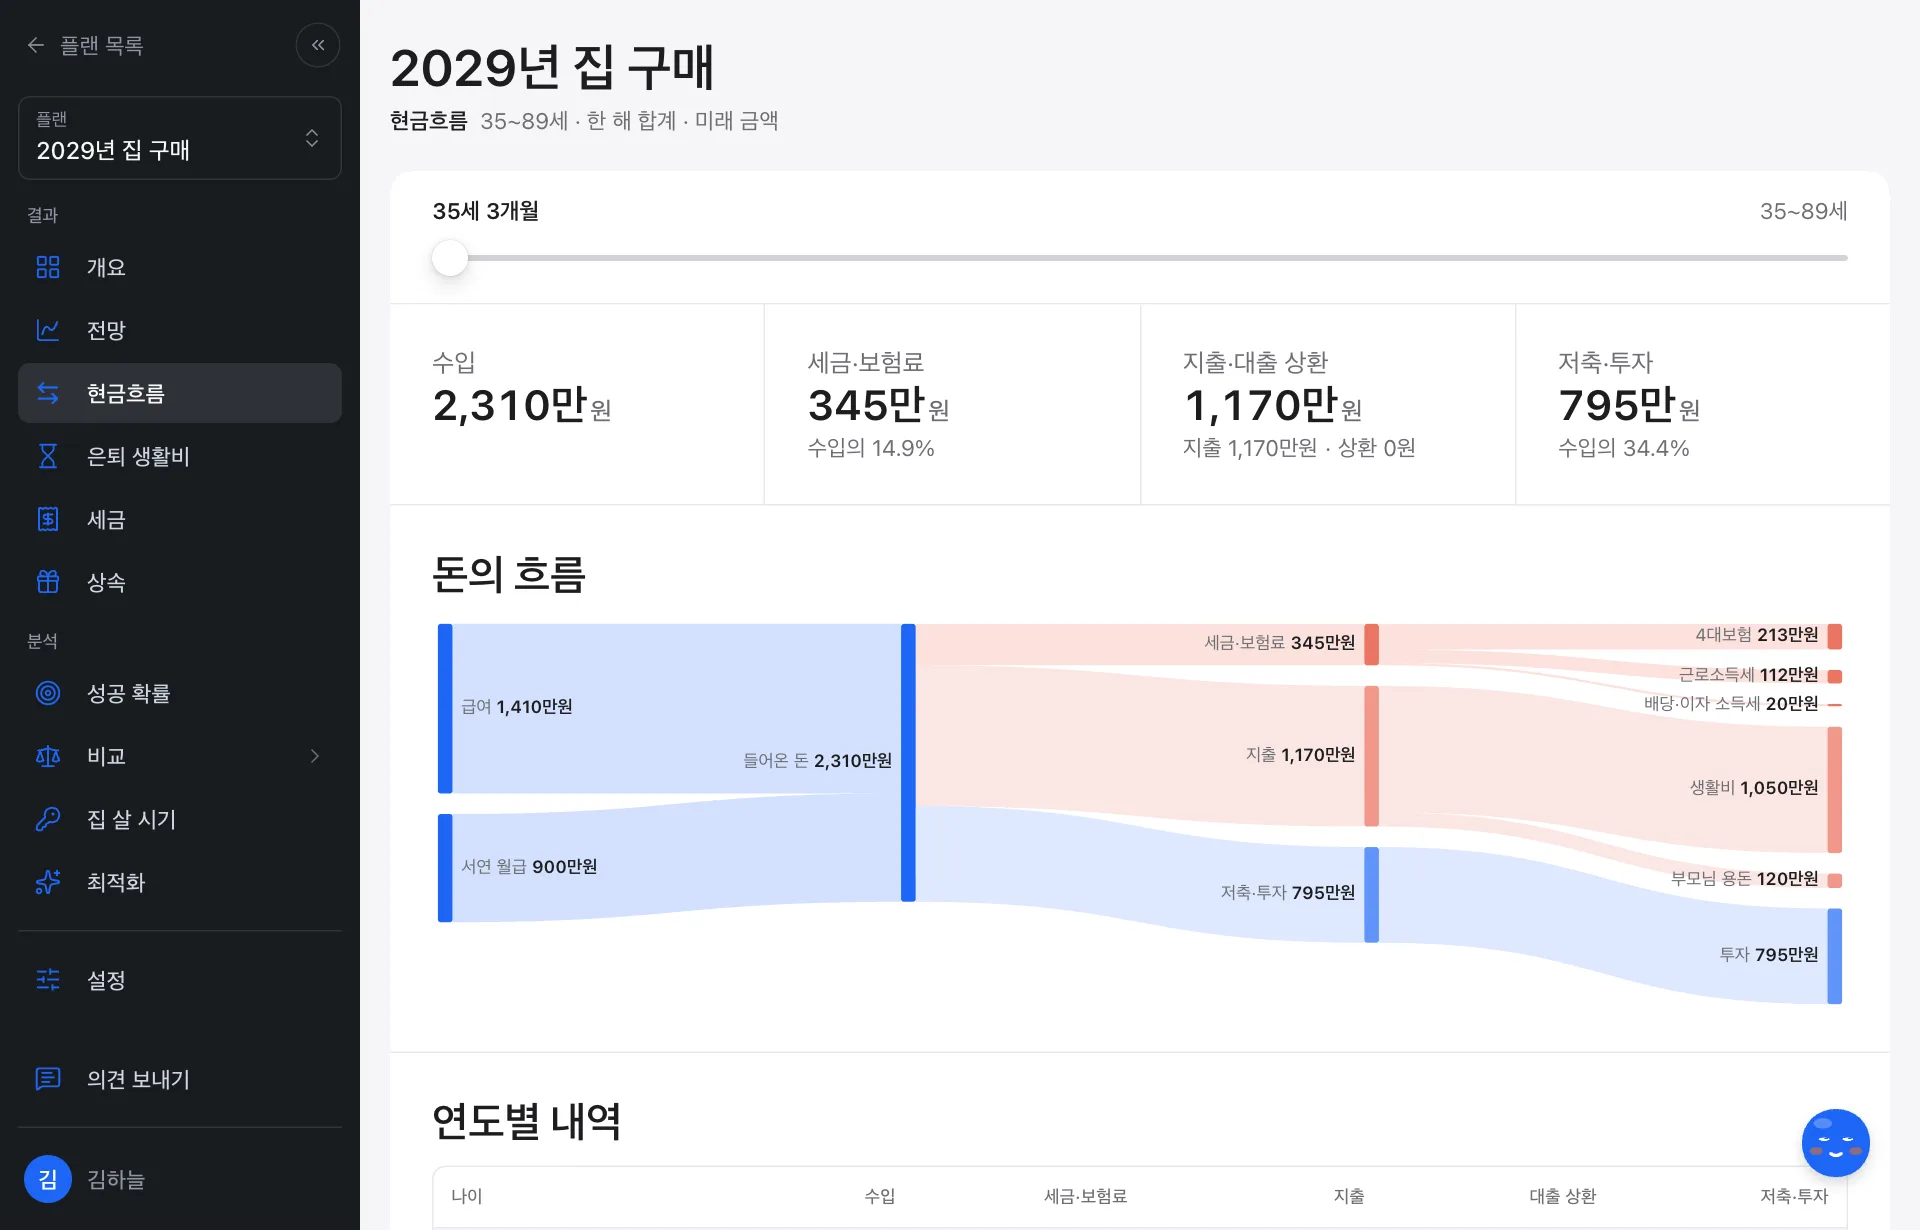This screenshot has width=1920, height=1230.
Task: Open the 세금 menu item
Action: click(180, 519)
